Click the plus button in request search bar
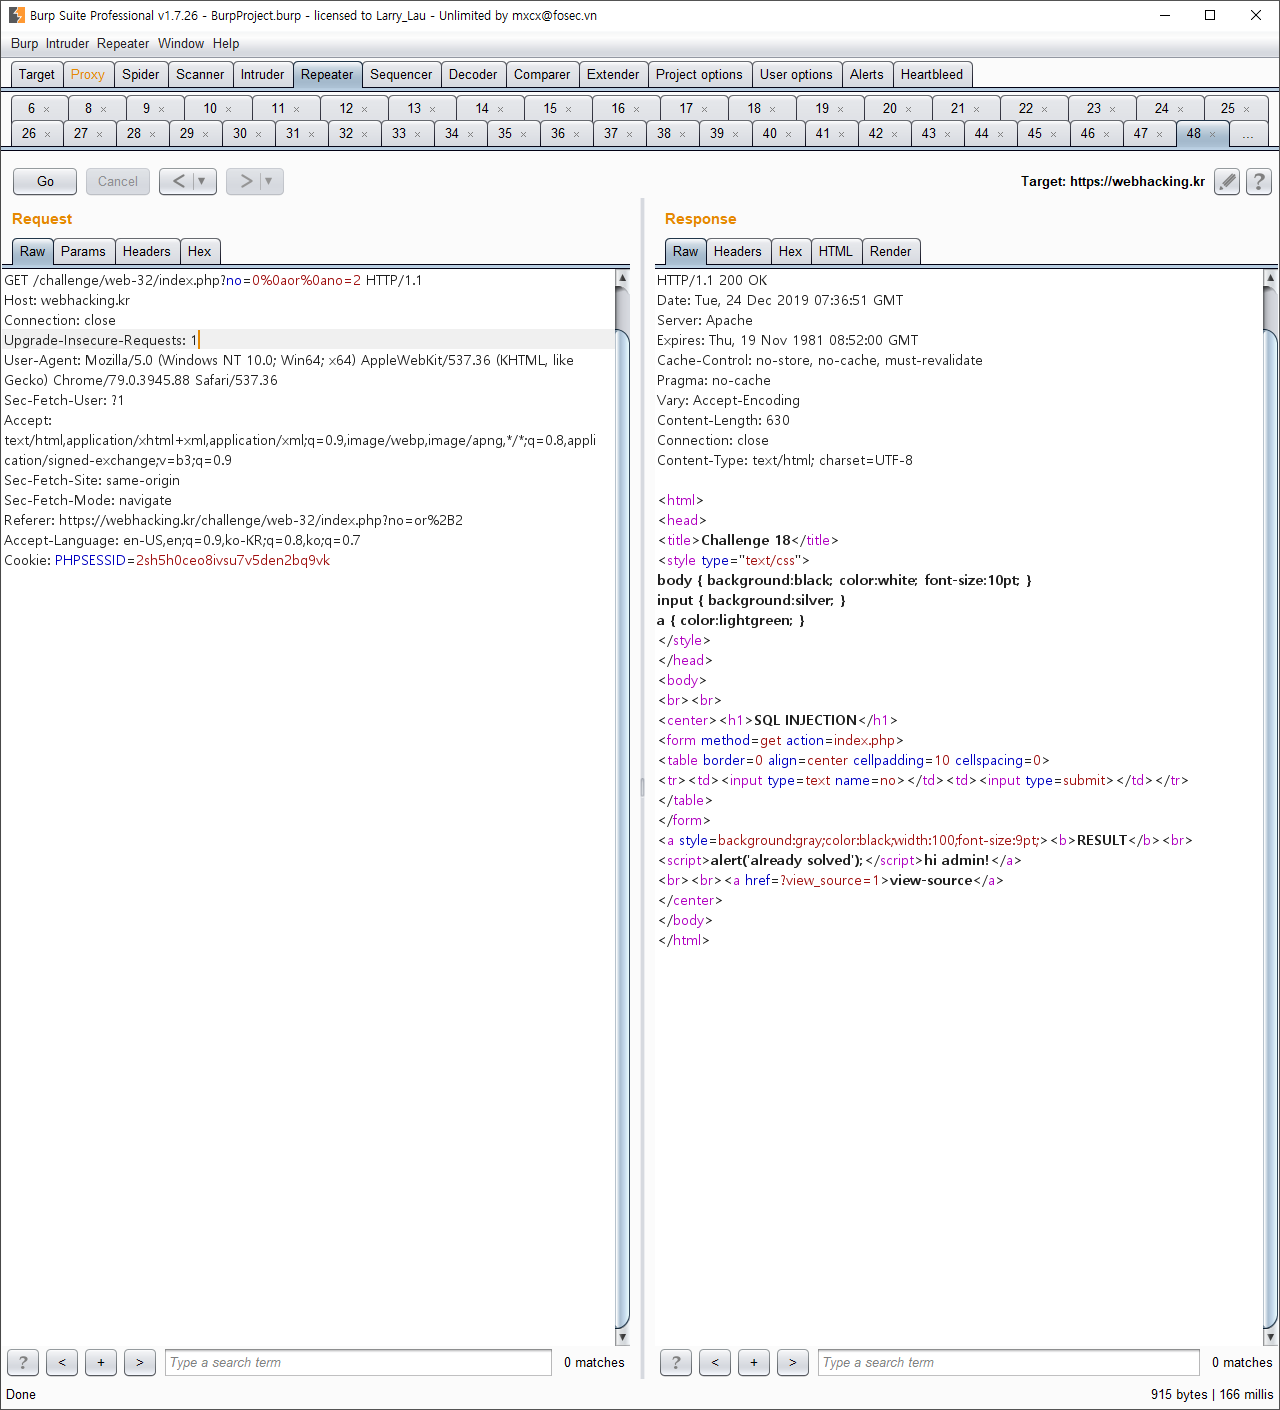 pos(101,1362)
